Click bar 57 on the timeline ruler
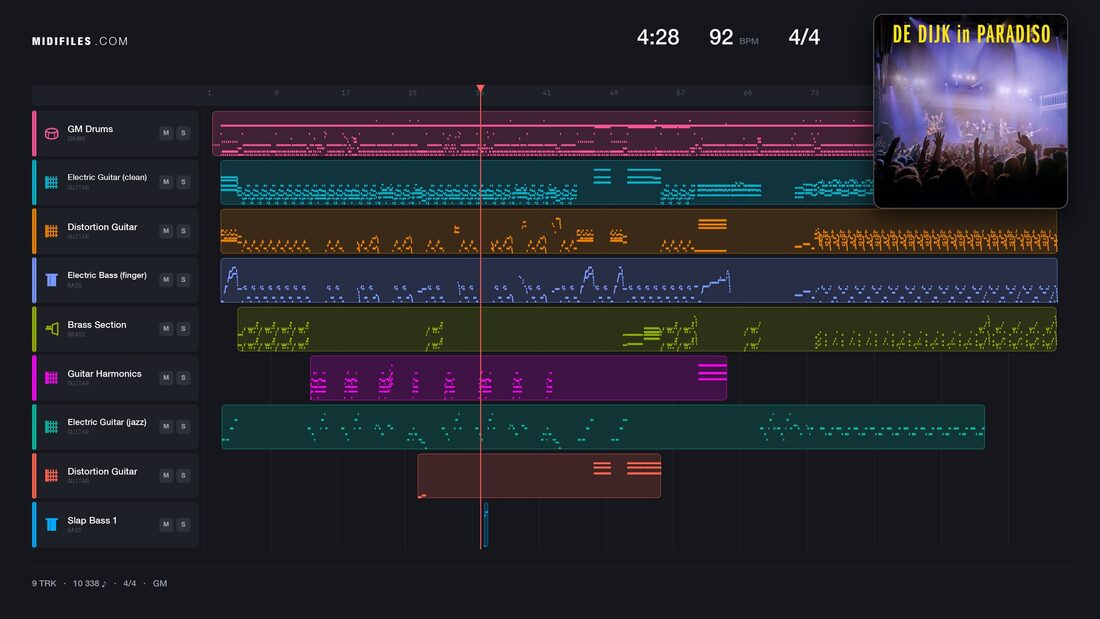The height and width of the screenshot is (619, 1100). (680, 93)
